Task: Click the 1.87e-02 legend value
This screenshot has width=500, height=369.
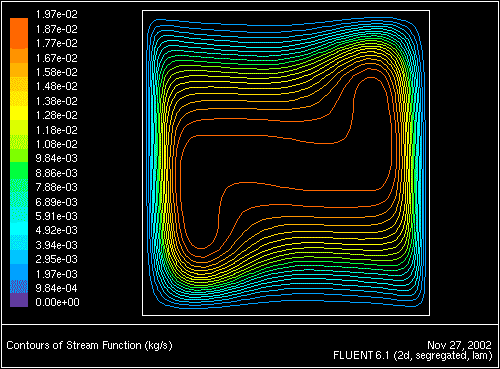Action: (57, 29)
